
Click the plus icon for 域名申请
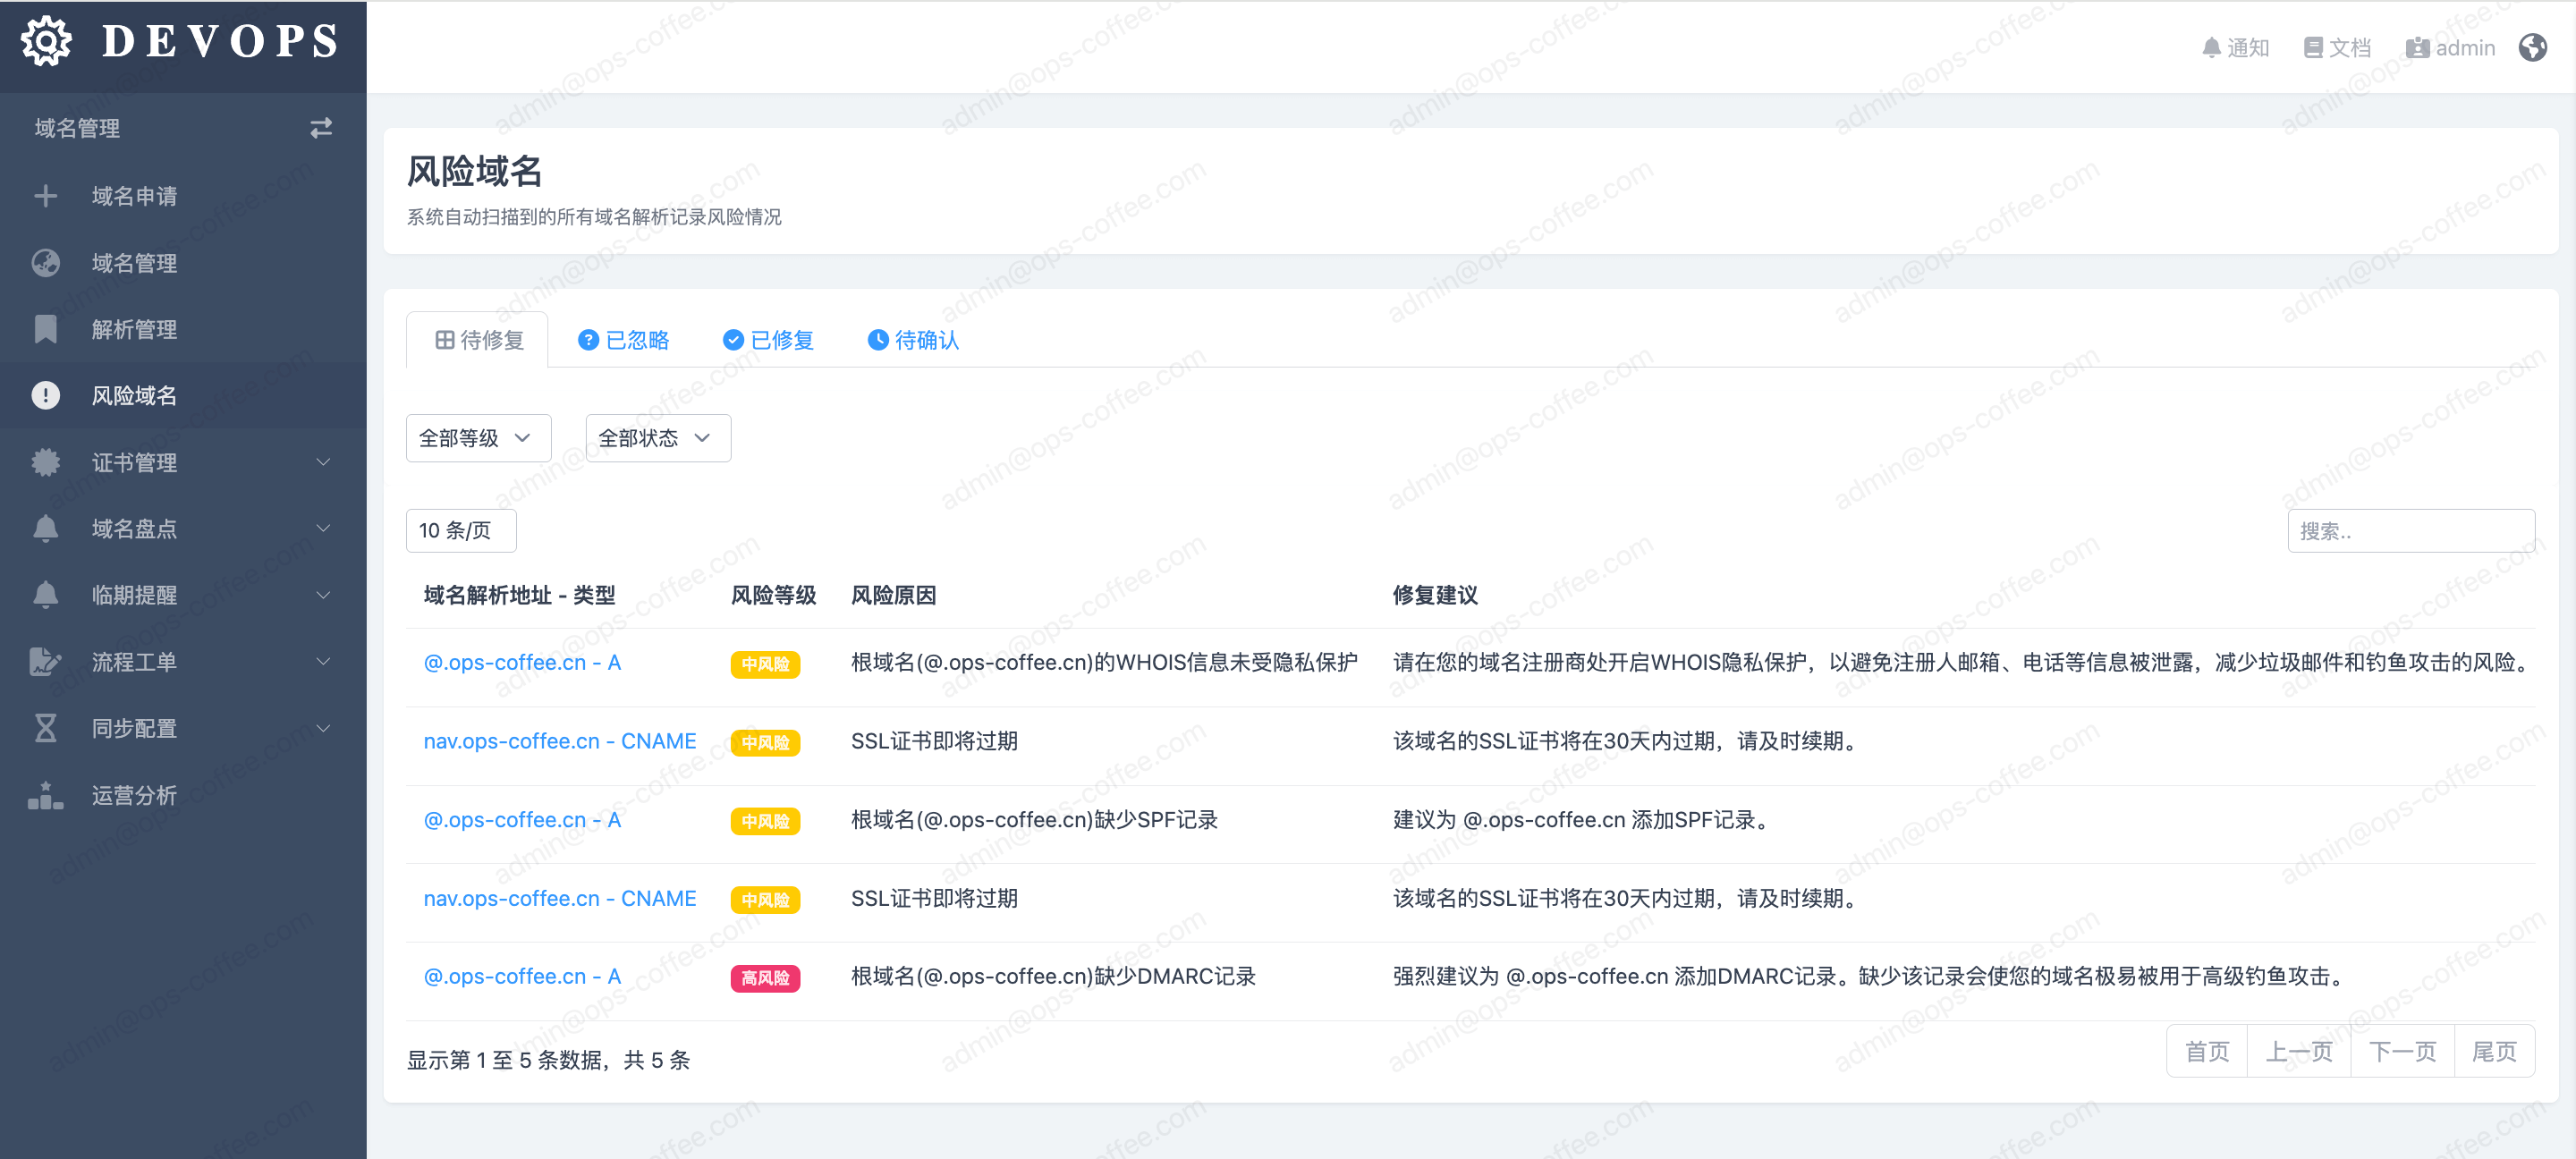tap(45, 196)
